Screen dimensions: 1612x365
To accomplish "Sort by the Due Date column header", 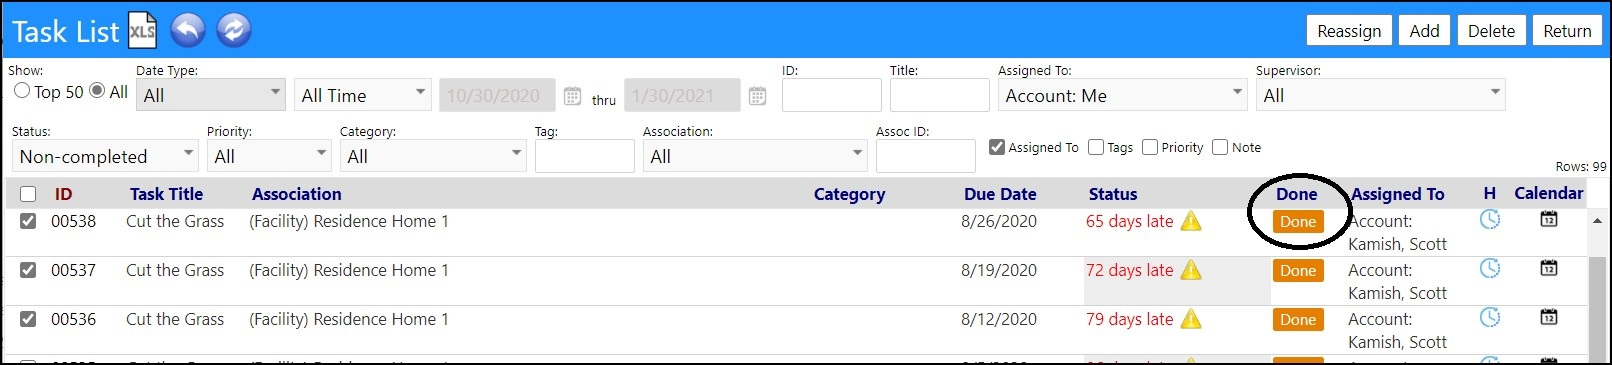I will [x=1000, y=194].
